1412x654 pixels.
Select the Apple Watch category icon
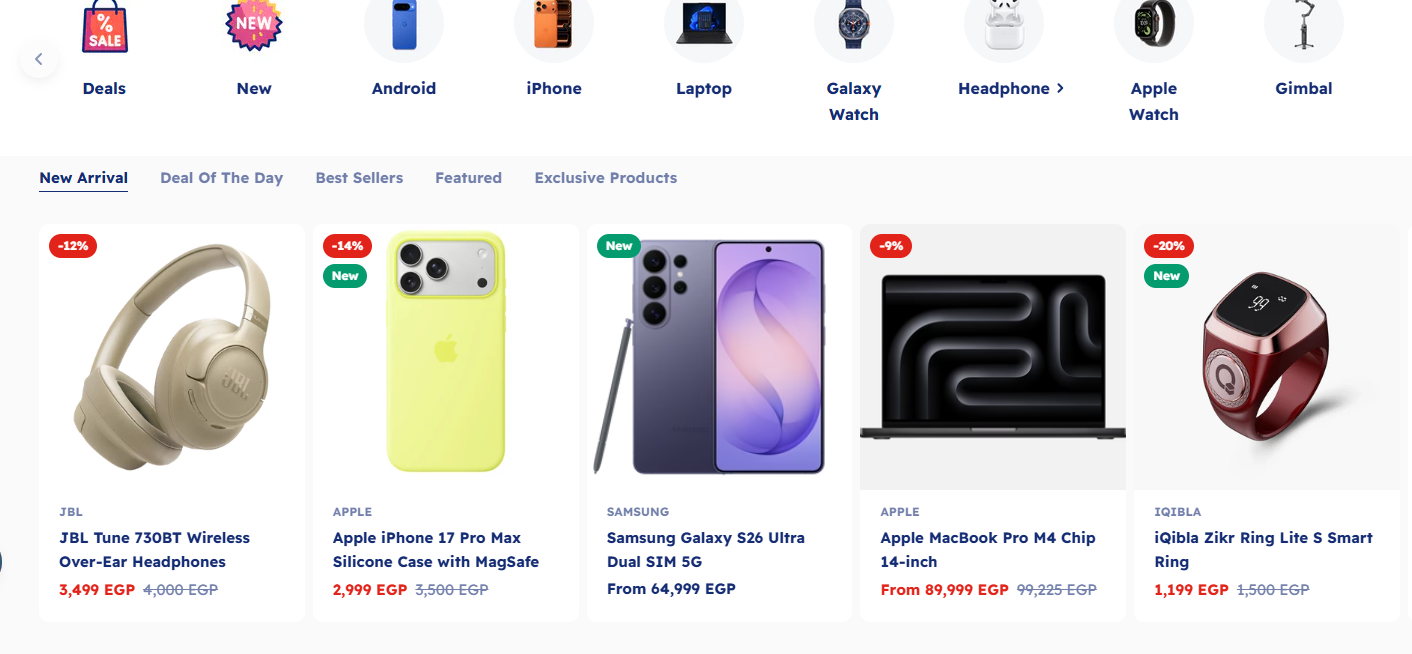(1154, 24)
